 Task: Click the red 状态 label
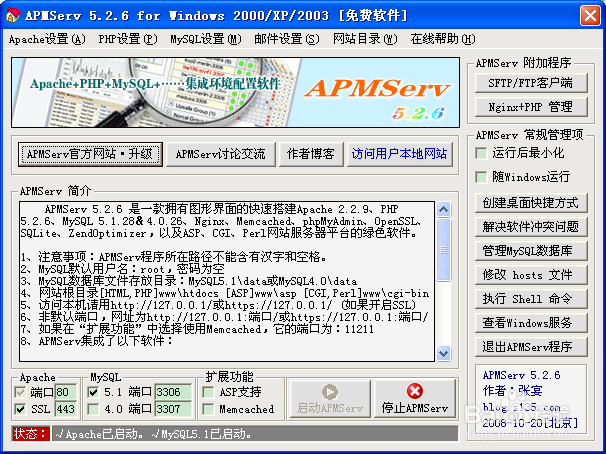pos(31,434)
